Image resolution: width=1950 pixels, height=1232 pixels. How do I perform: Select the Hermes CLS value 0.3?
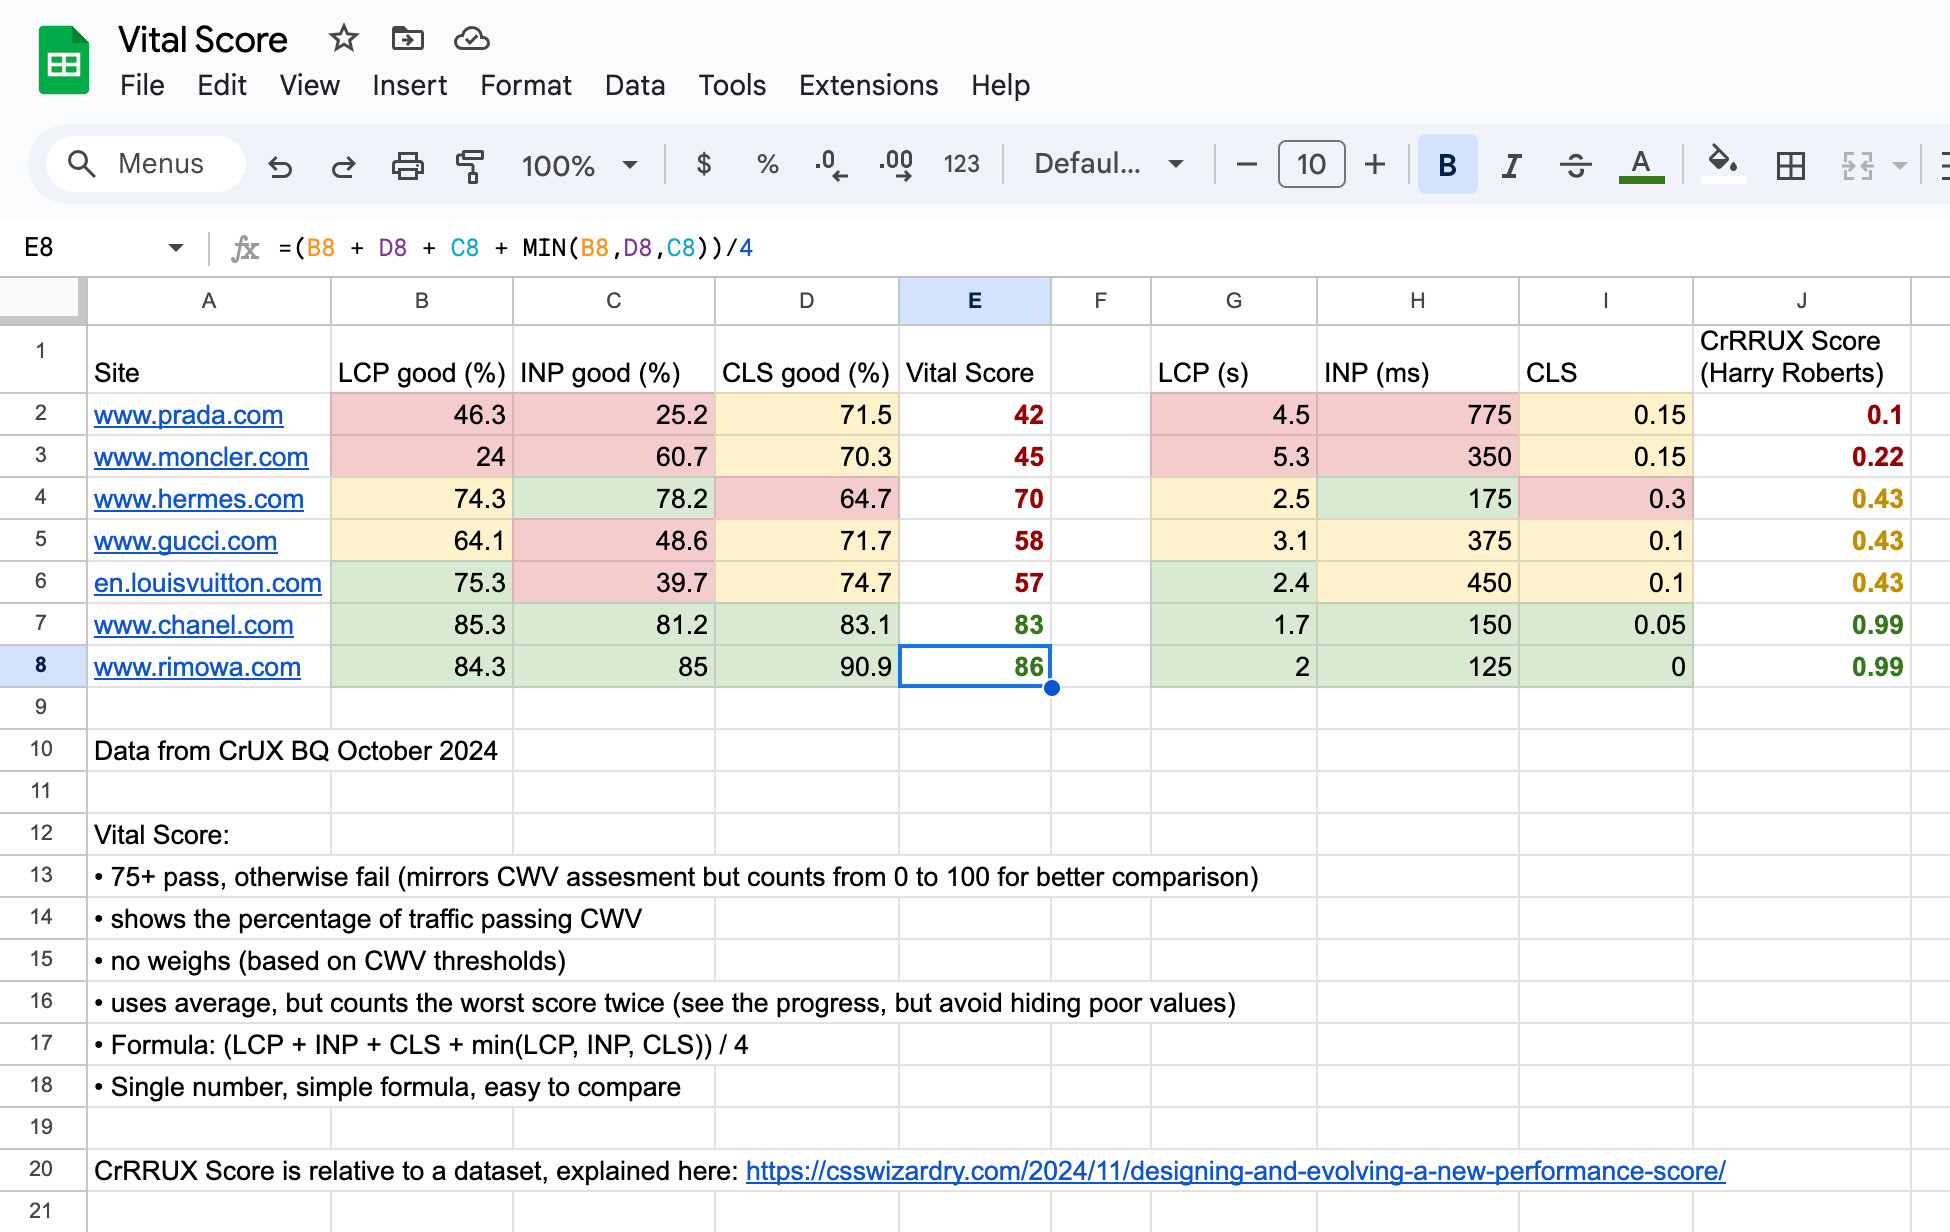(x=1606, y=498)
